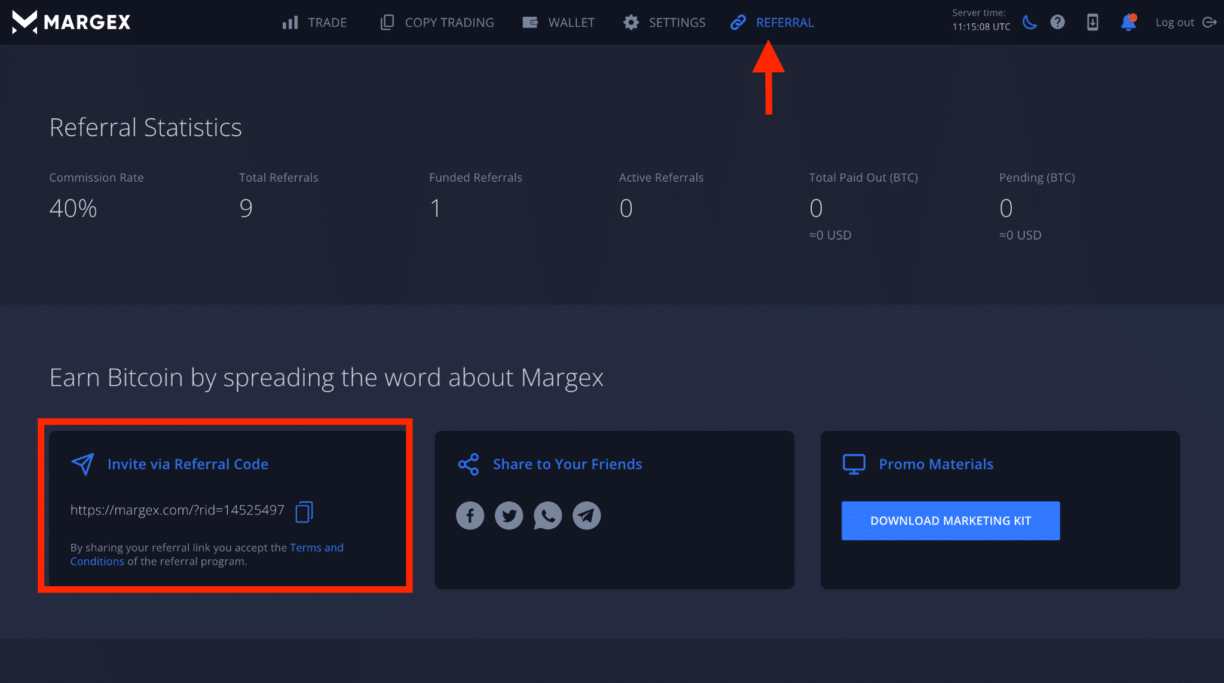1224x683 pixels.
Task: Share referral link via Twitter icon
Action: (x=508, y=515)
